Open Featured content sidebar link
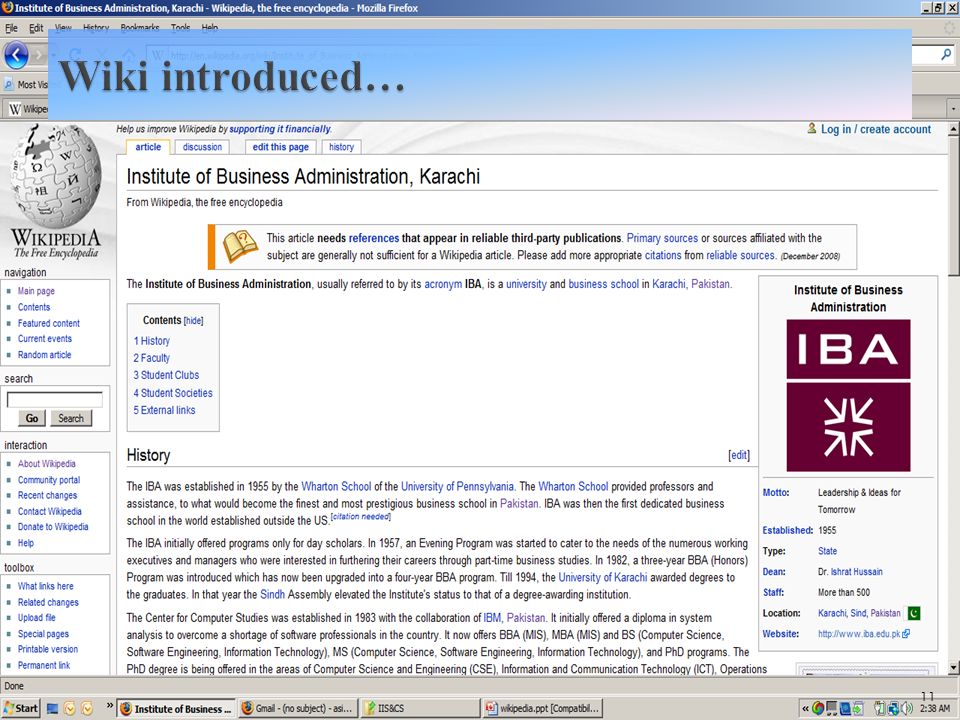The height and width of the screenshot is (720, 960). [x=48, y=323]
